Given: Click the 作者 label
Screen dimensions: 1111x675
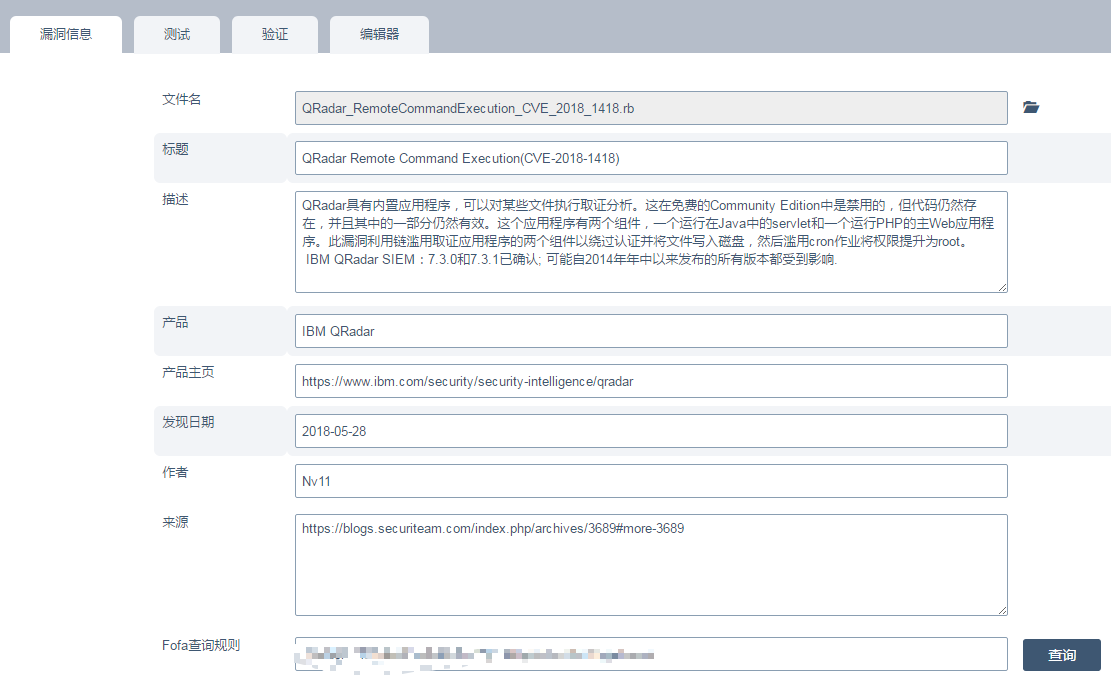Looking at the screenshot, I should coord(175,472).
